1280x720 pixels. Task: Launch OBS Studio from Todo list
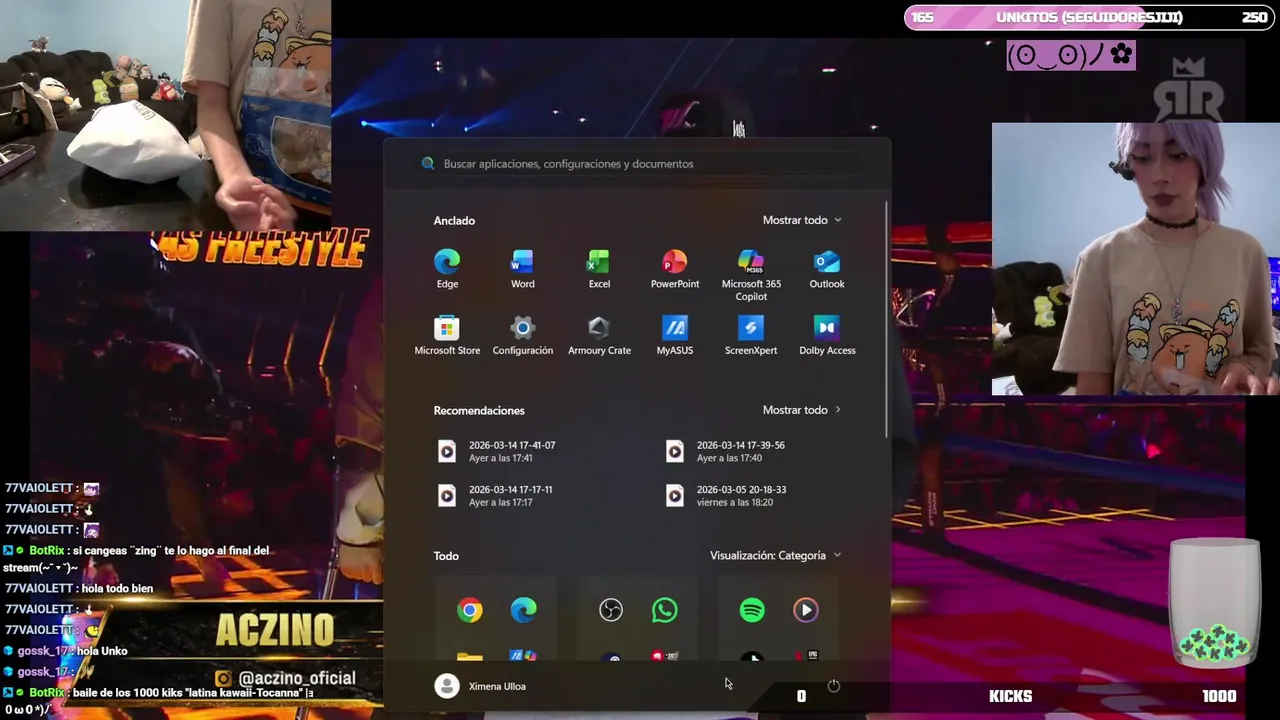coord(611,610)
